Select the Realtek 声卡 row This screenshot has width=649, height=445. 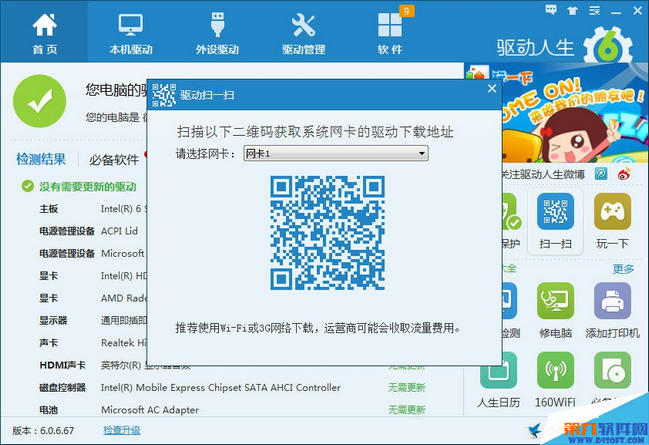[x=93, y=343]
